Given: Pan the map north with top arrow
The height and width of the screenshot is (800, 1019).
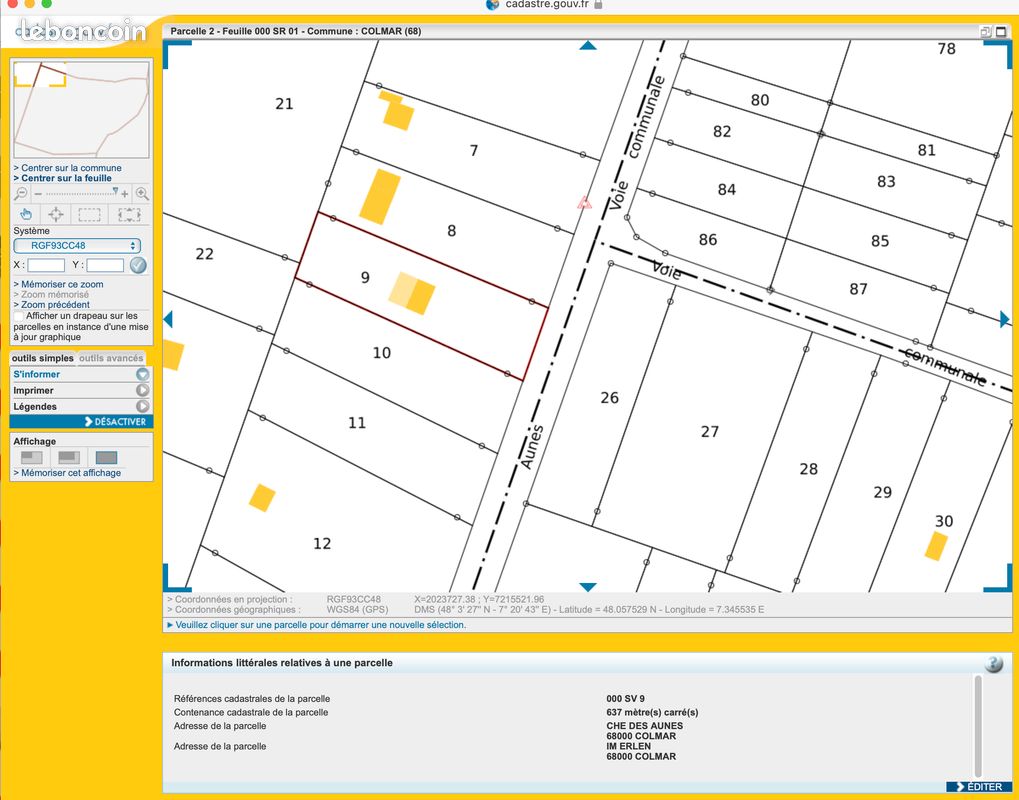Looking at the screenshot, I should click(x=588, y=46).
